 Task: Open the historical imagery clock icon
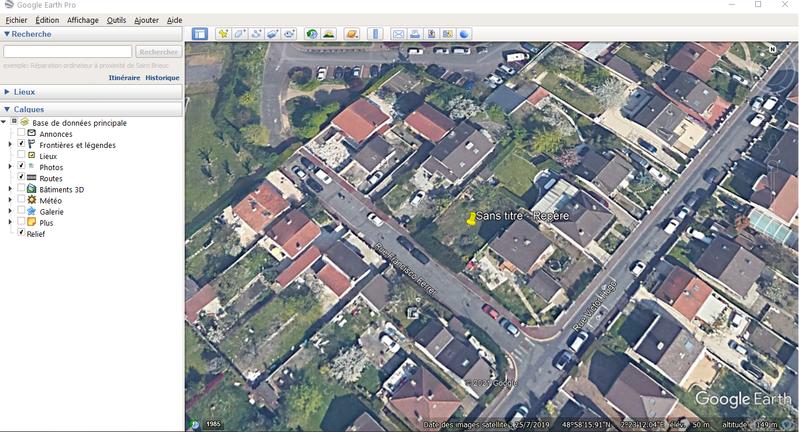[x=312, y=34]
